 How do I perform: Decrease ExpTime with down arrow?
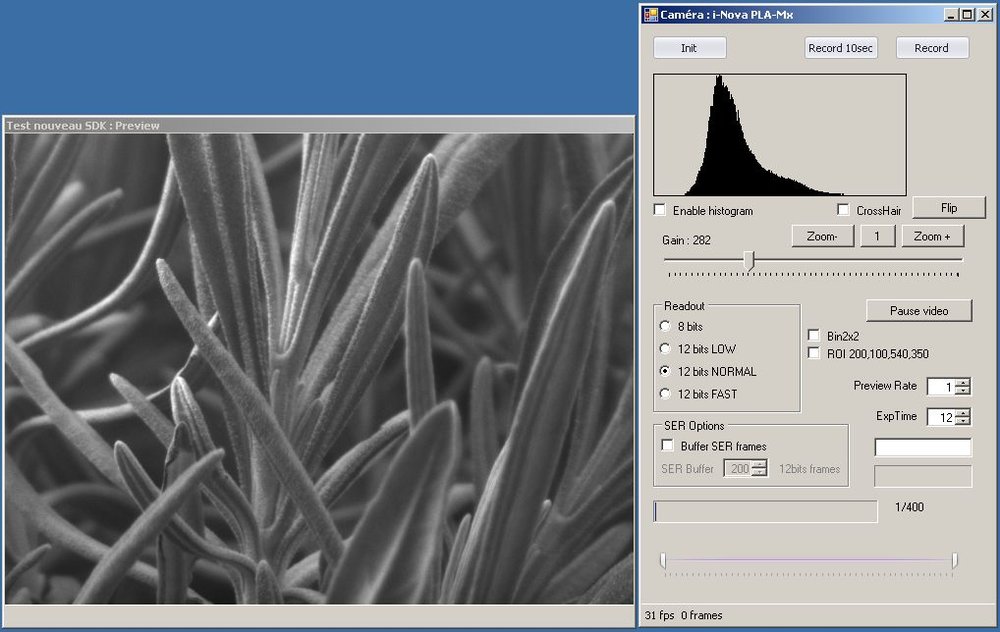pyautogui.click(x=963, y=420)
